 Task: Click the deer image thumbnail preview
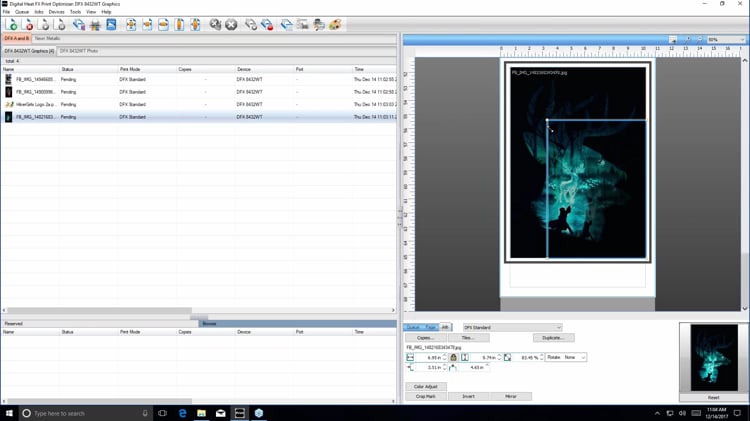coord(714,358)
